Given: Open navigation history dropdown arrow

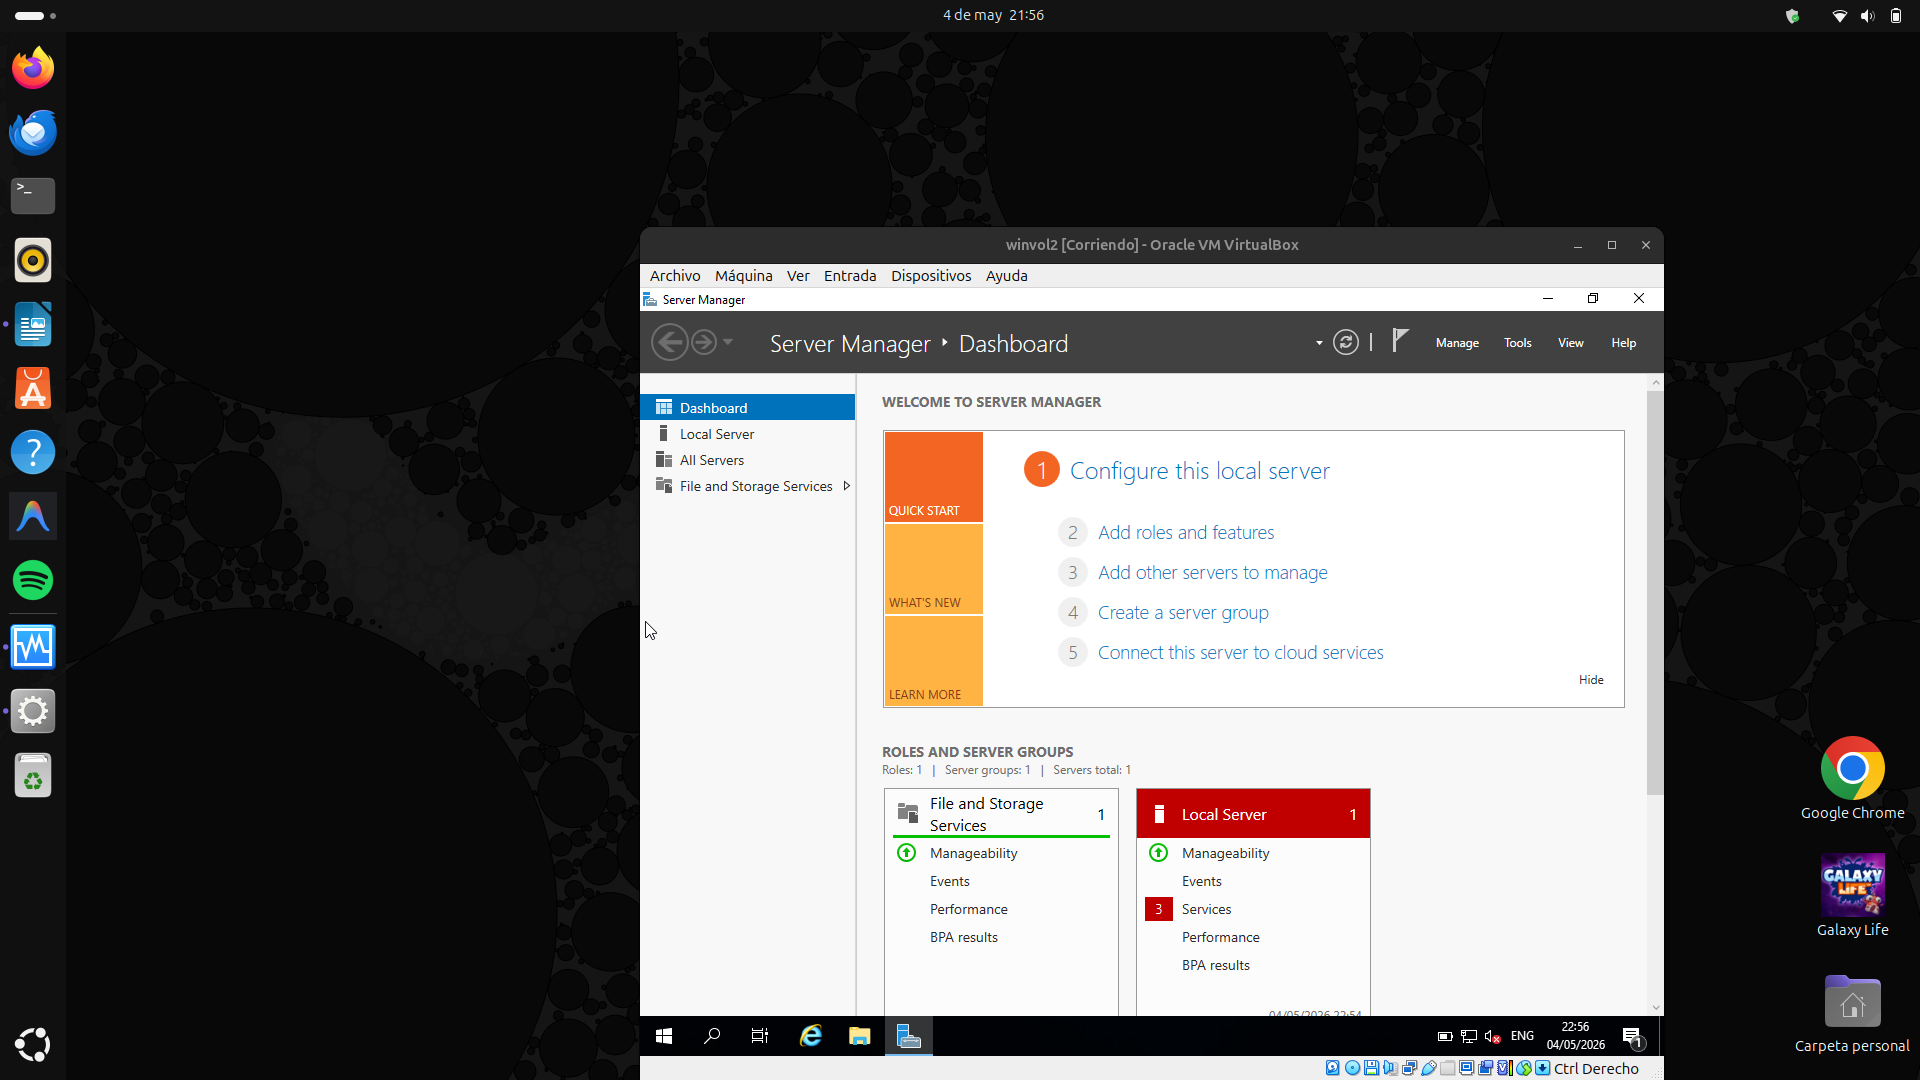Looking at the screenshot, I should (728, 343).
